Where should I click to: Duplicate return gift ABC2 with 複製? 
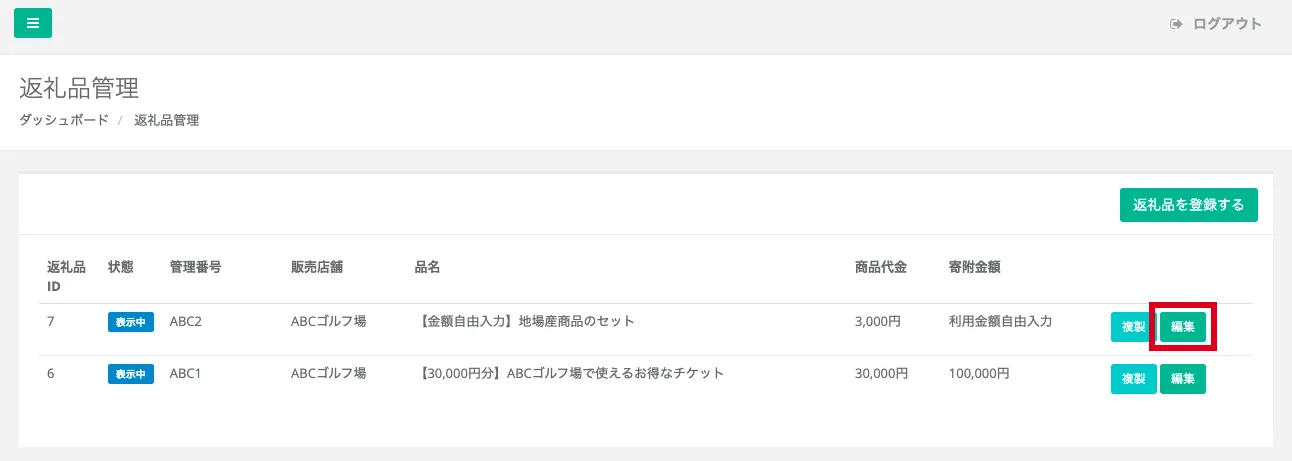point(1133,327)
